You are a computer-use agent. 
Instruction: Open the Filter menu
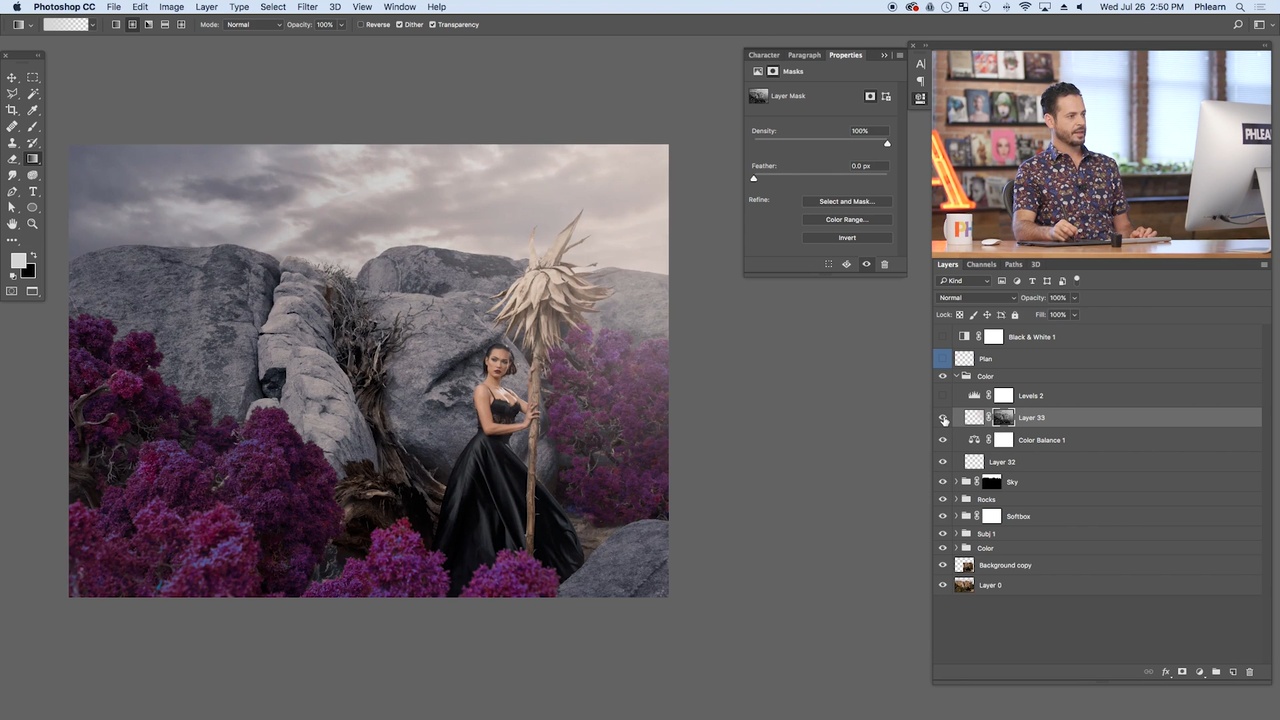coord(307,7)
